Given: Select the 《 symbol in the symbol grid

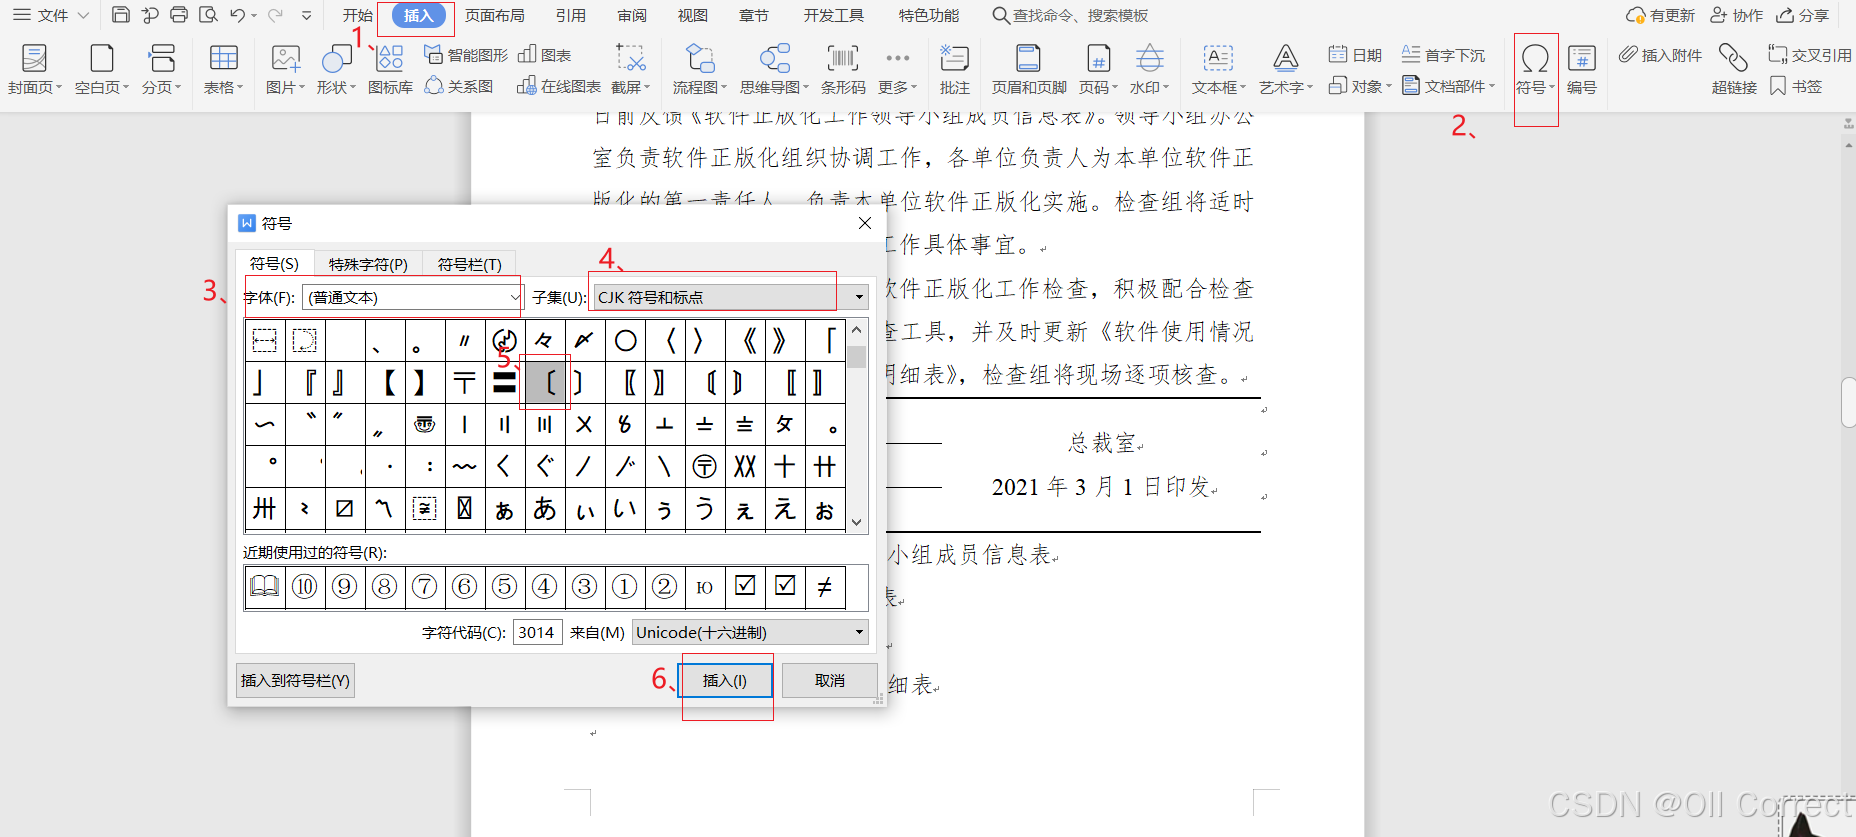Looking at the screenshot, I should click(745, 341).
